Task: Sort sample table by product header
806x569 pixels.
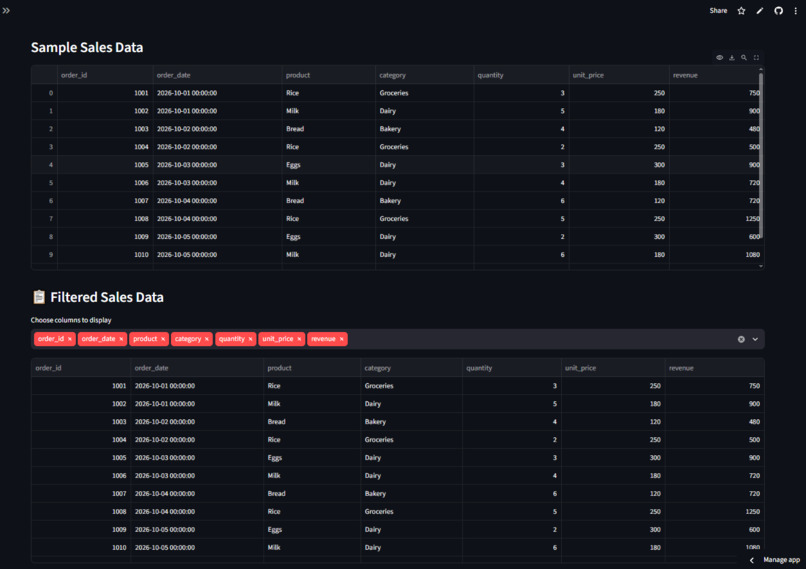Action: pos(328,75)
